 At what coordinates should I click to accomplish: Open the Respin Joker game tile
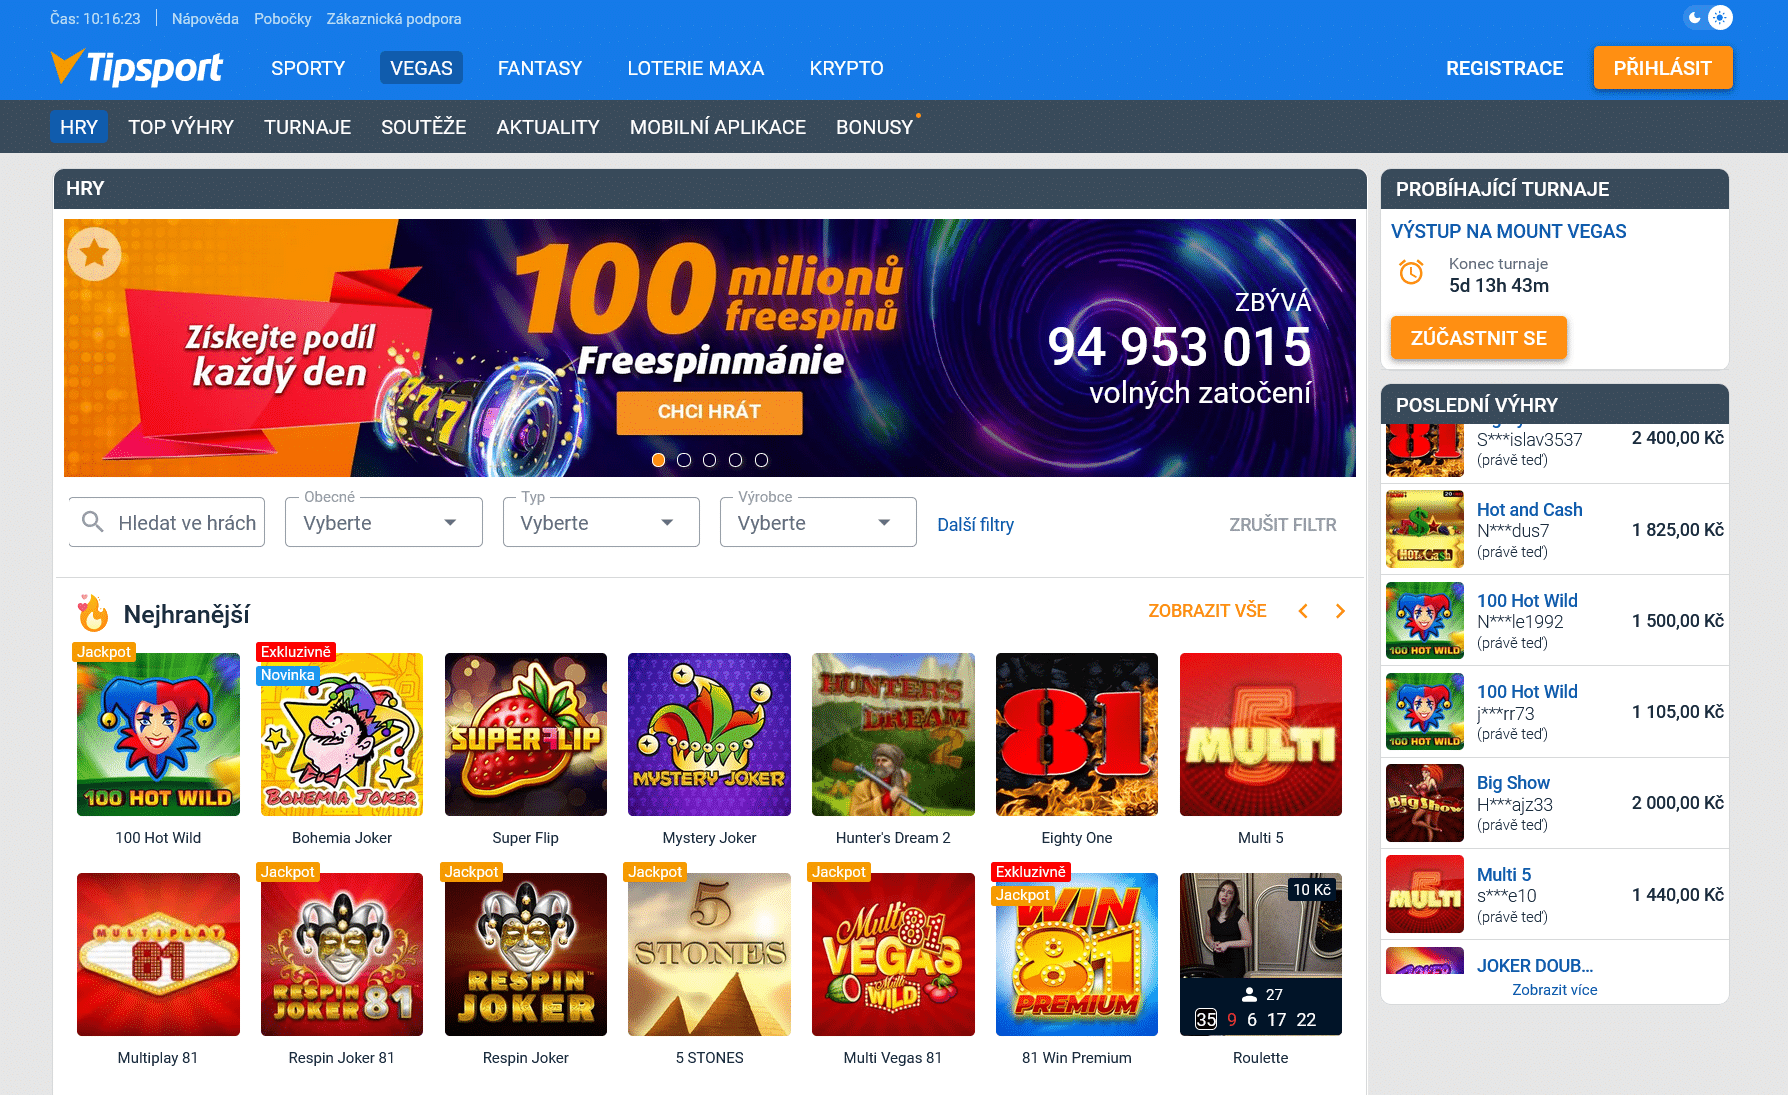[x=526, y=954]
